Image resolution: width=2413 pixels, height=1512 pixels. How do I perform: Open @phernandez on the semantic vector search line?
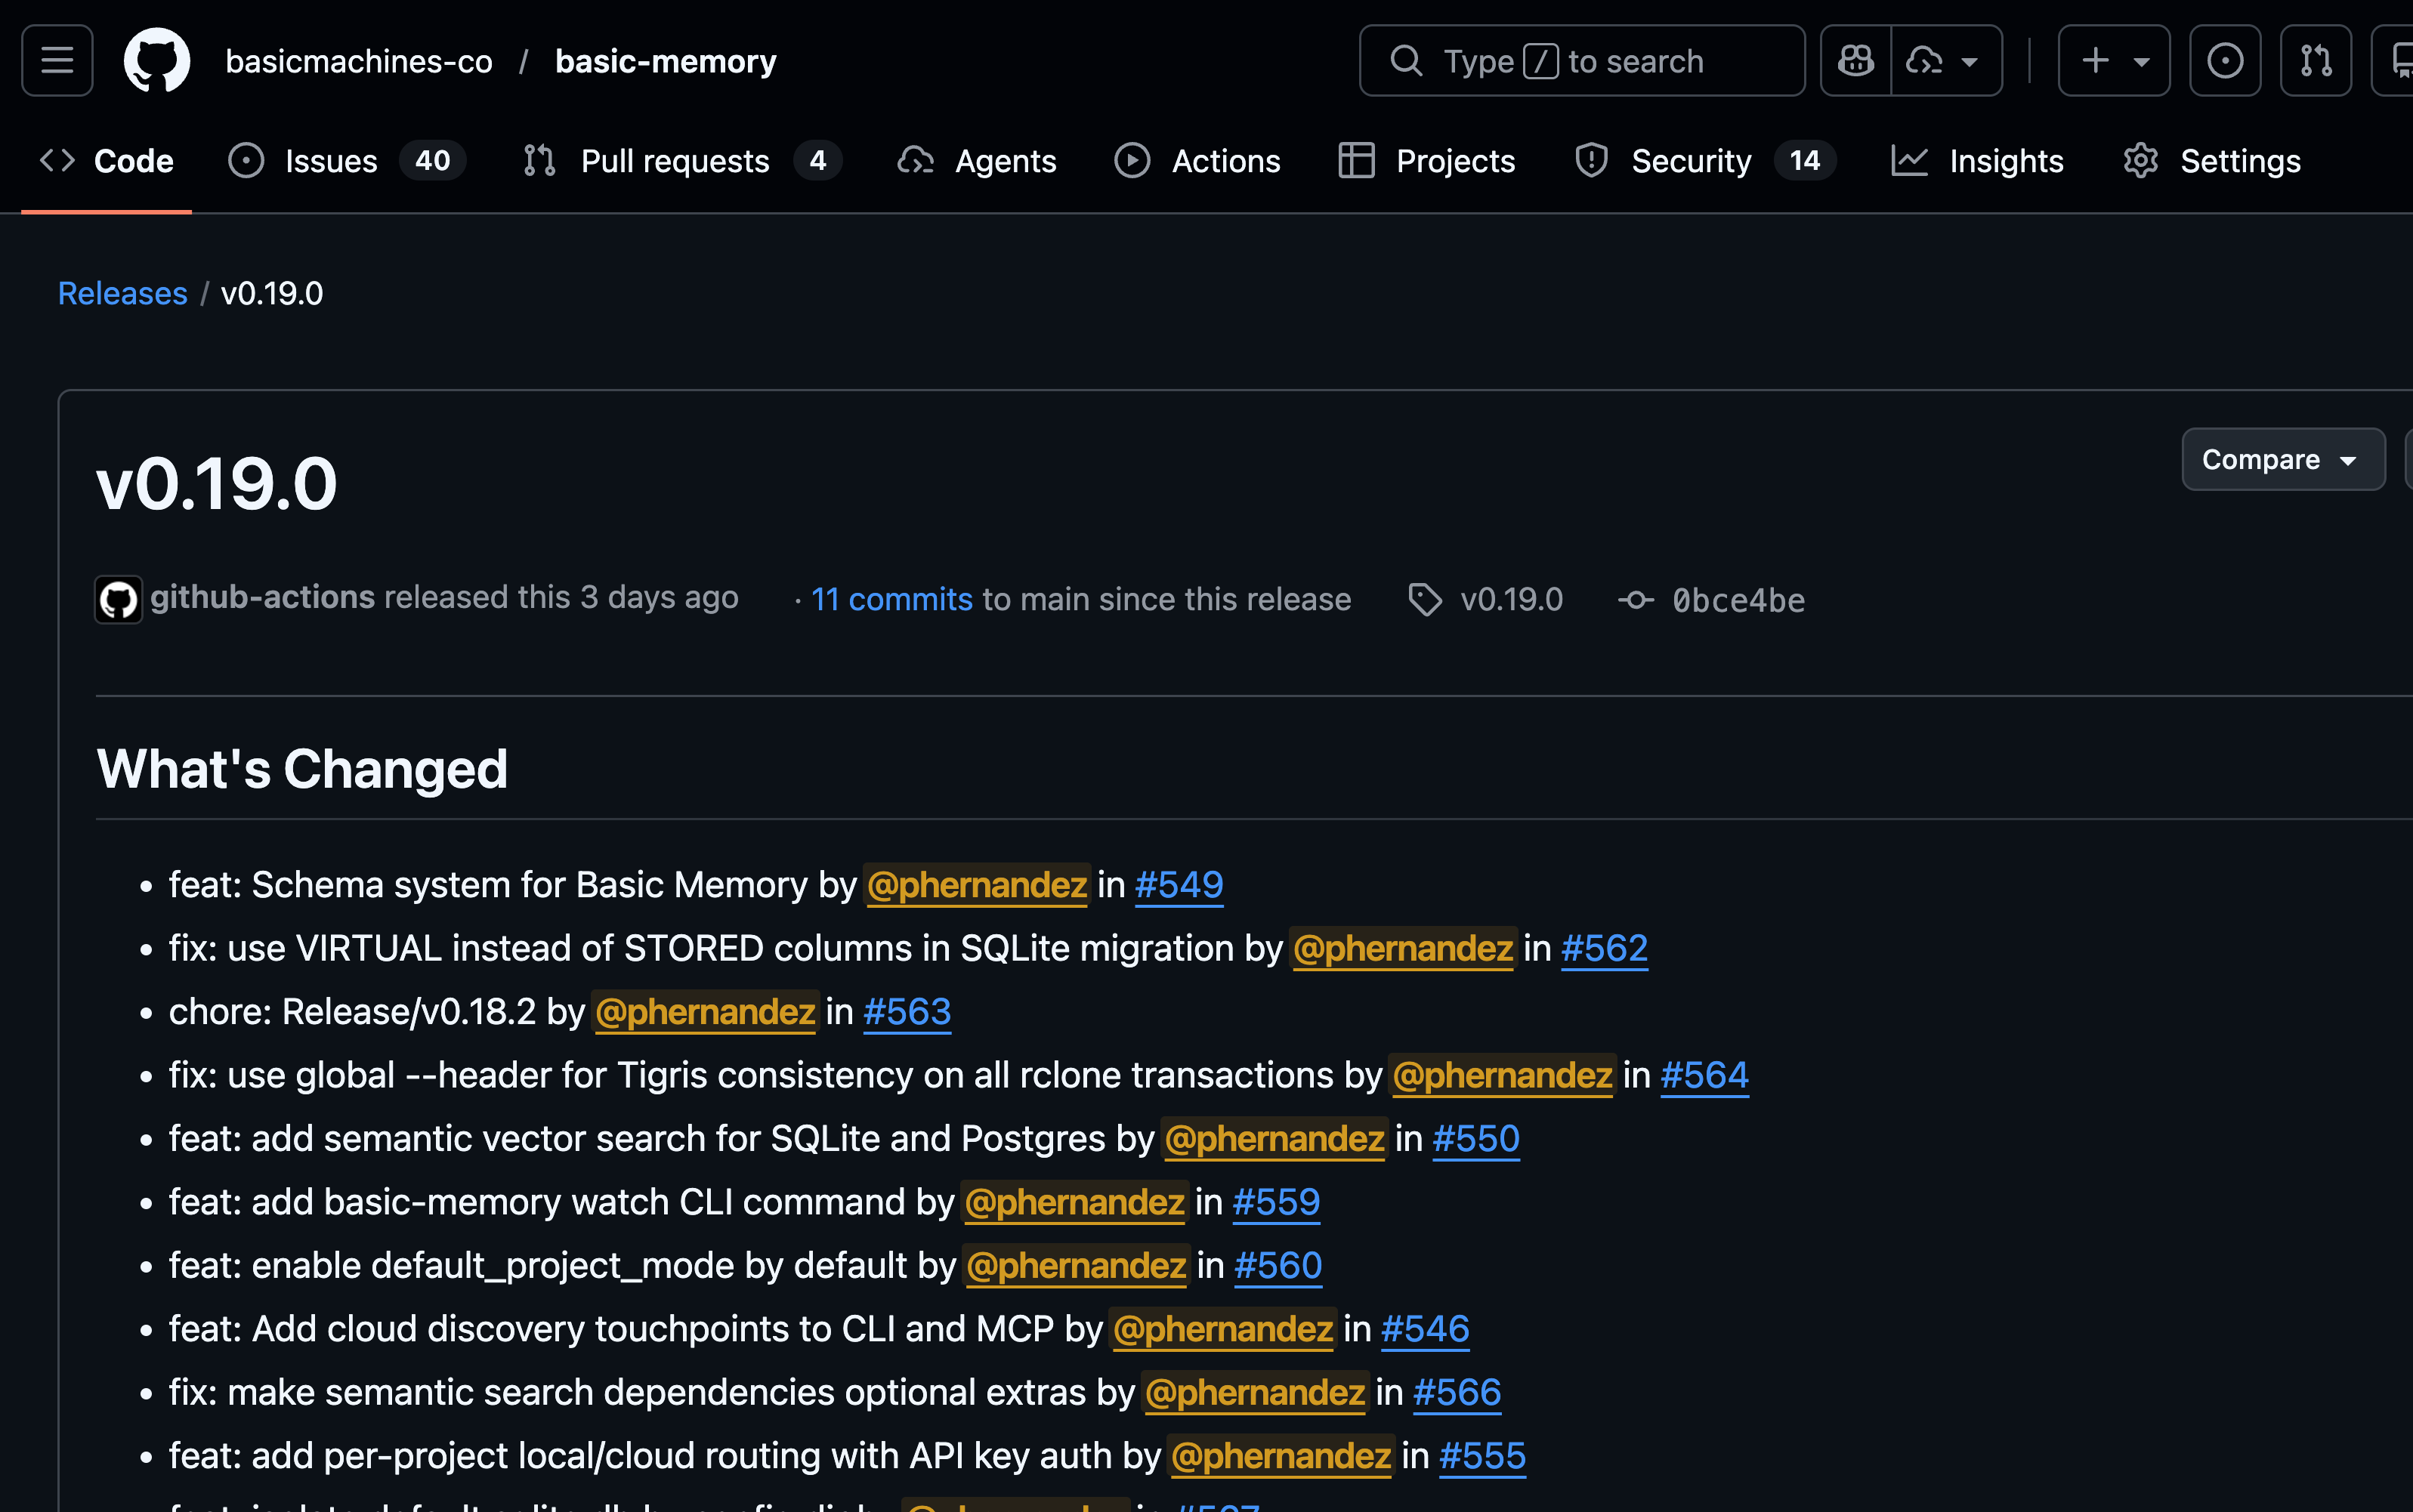(1274, 1139)
